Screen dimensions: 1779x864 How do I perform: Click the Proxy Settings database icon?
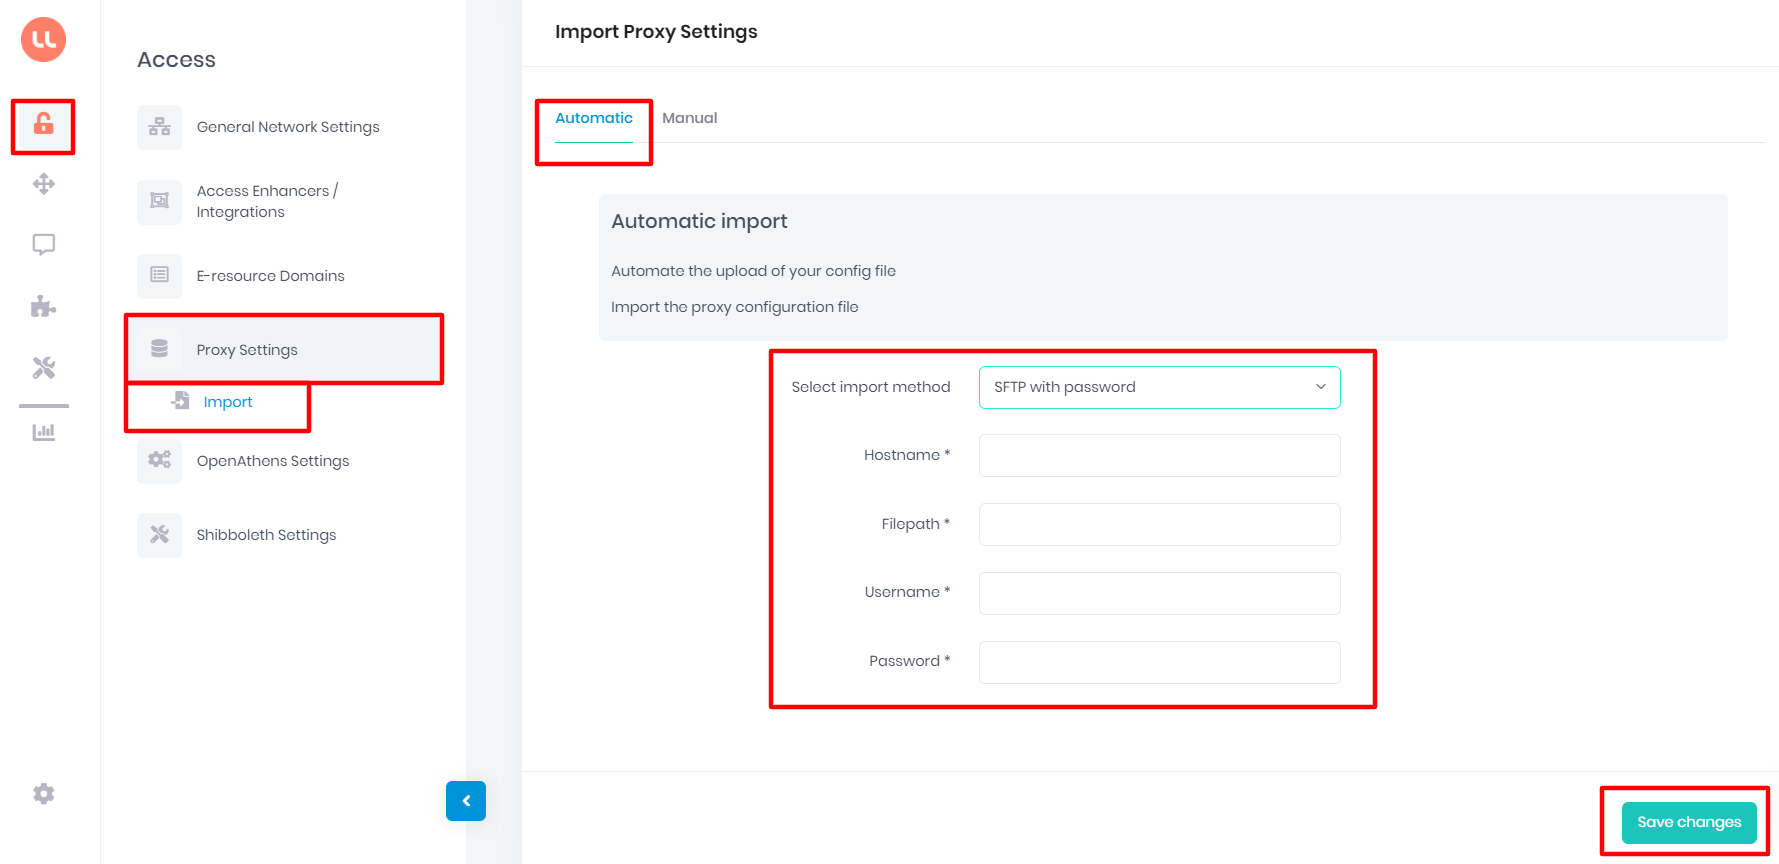coord(160,349)
